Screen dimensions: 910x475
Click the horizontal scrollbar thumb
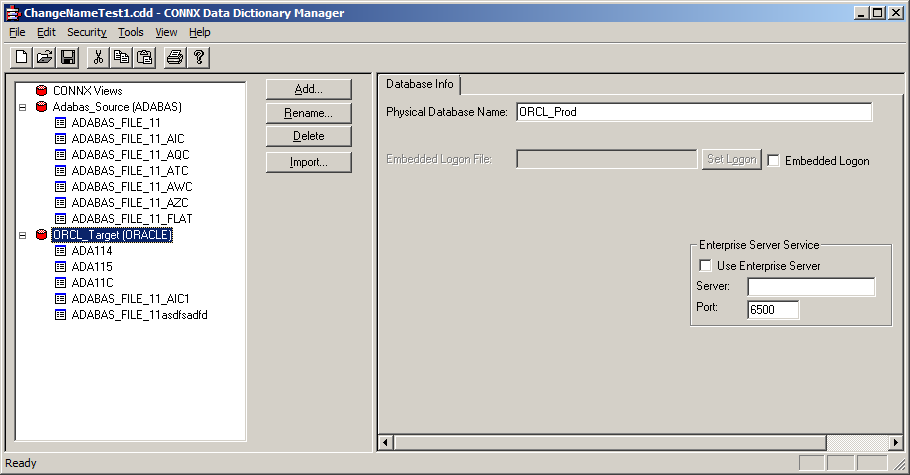click(610, 442)
